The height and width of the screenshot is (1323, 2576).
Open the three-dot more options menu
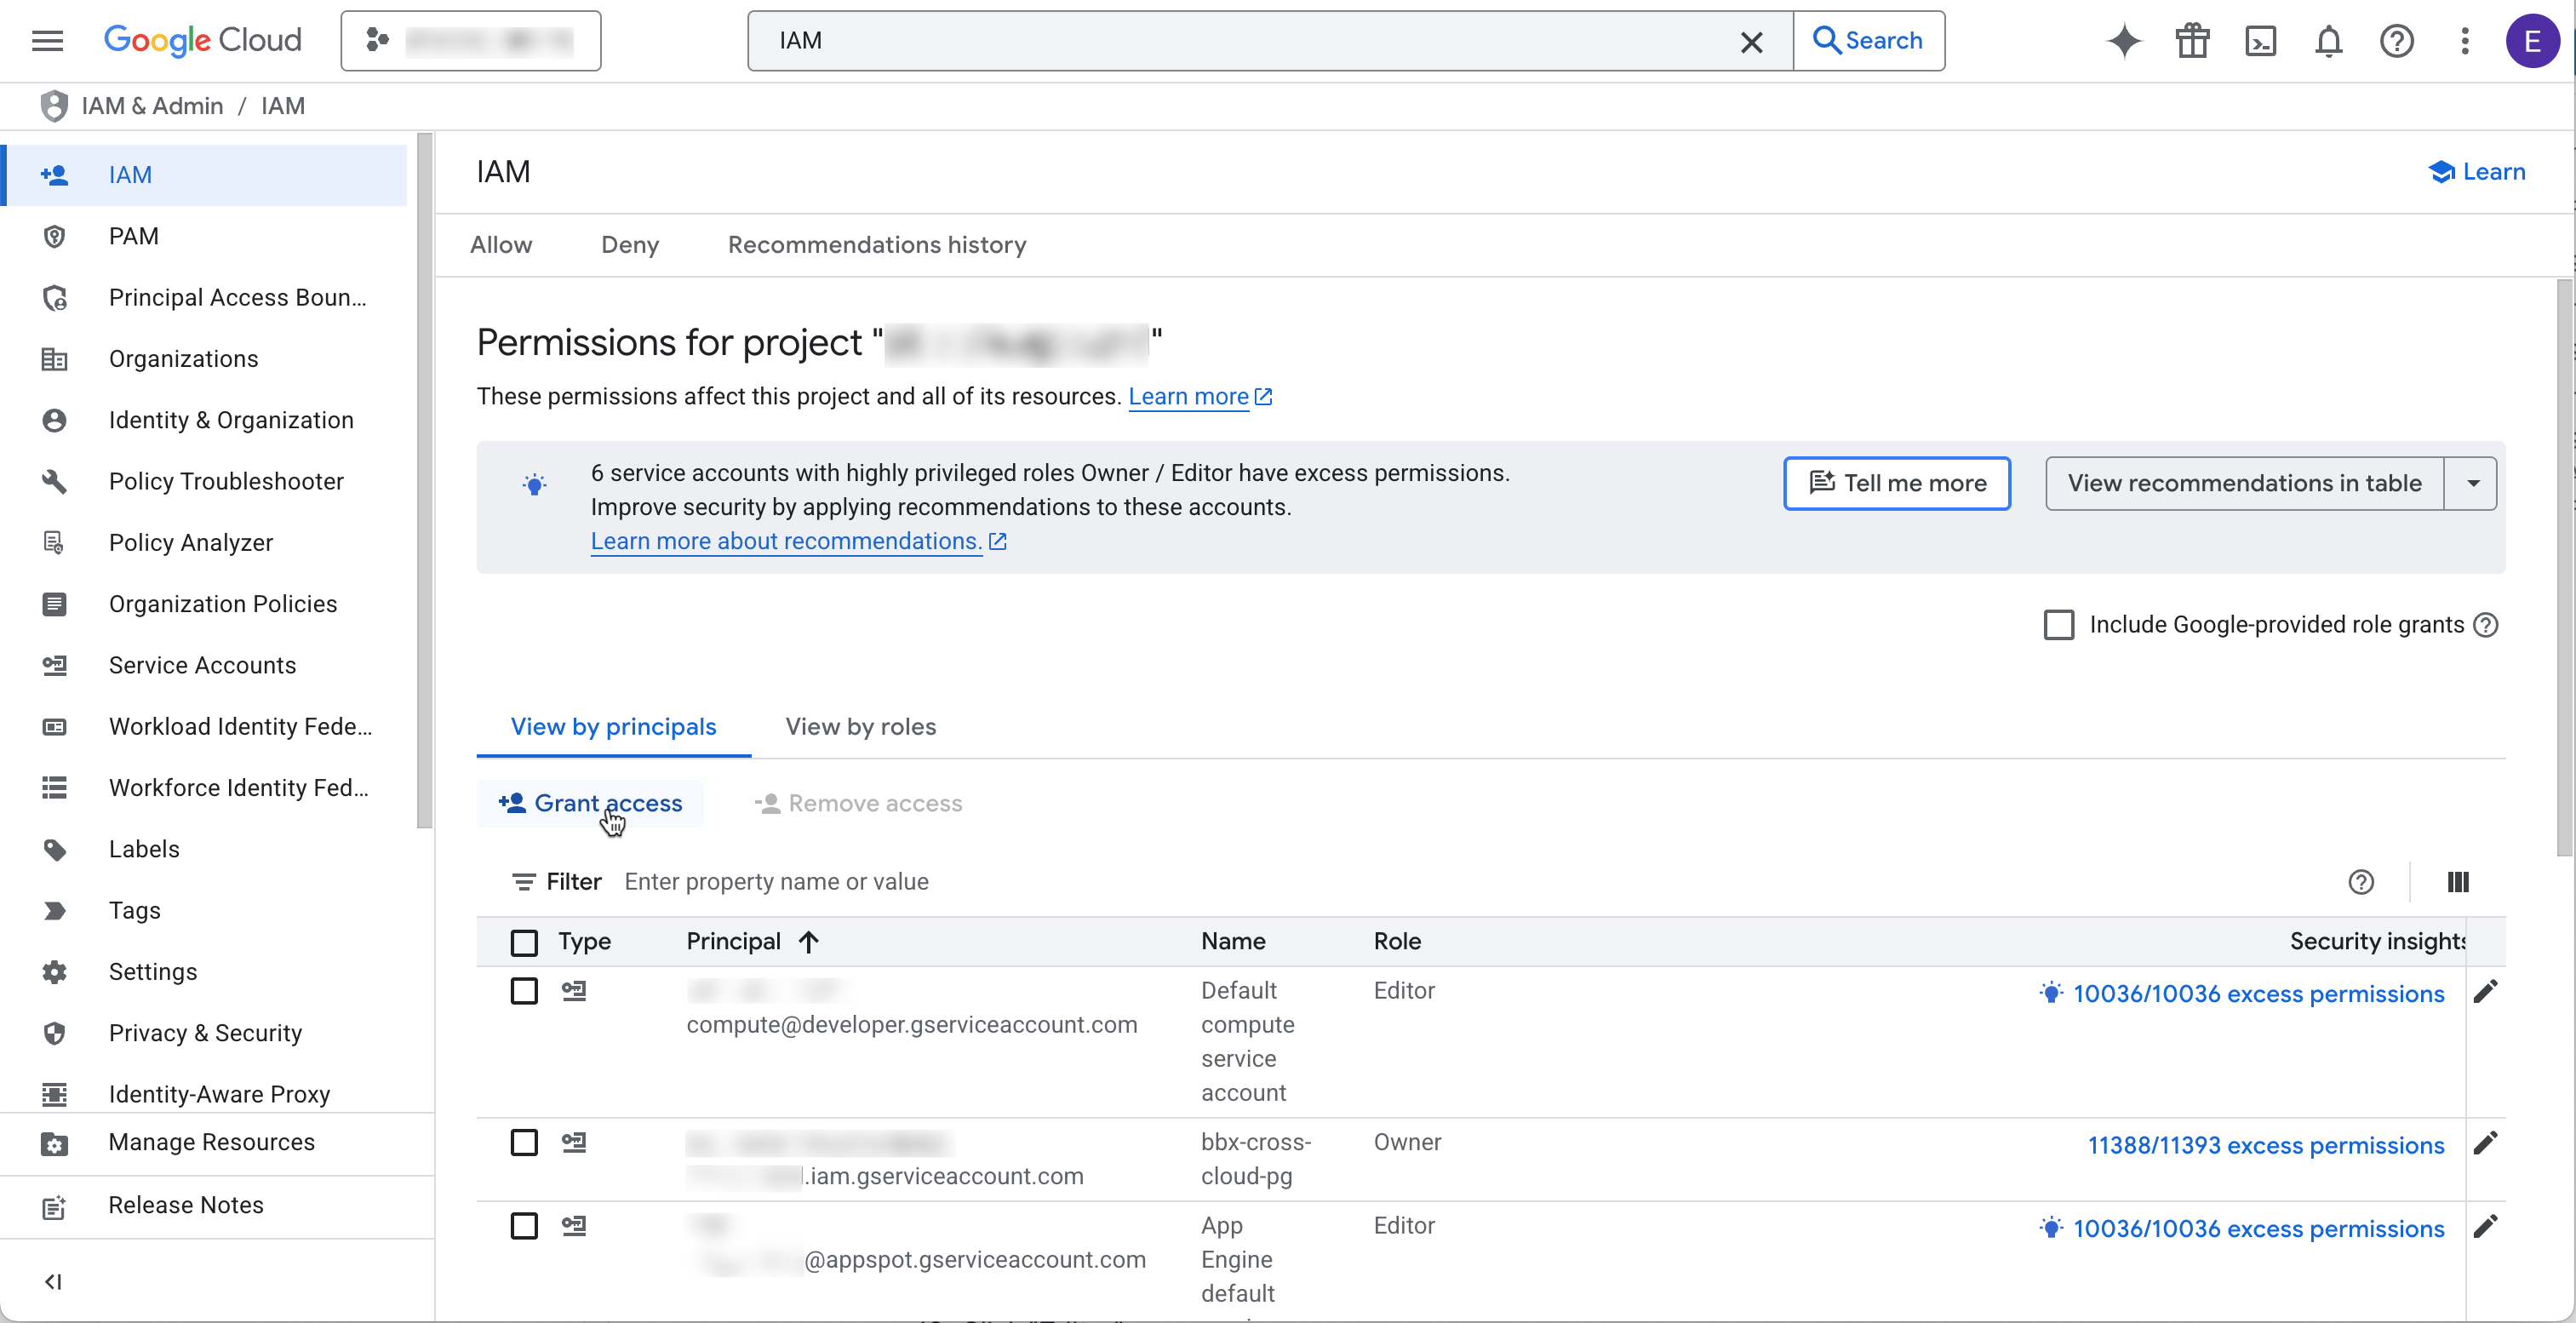(x=2464, y=41)
